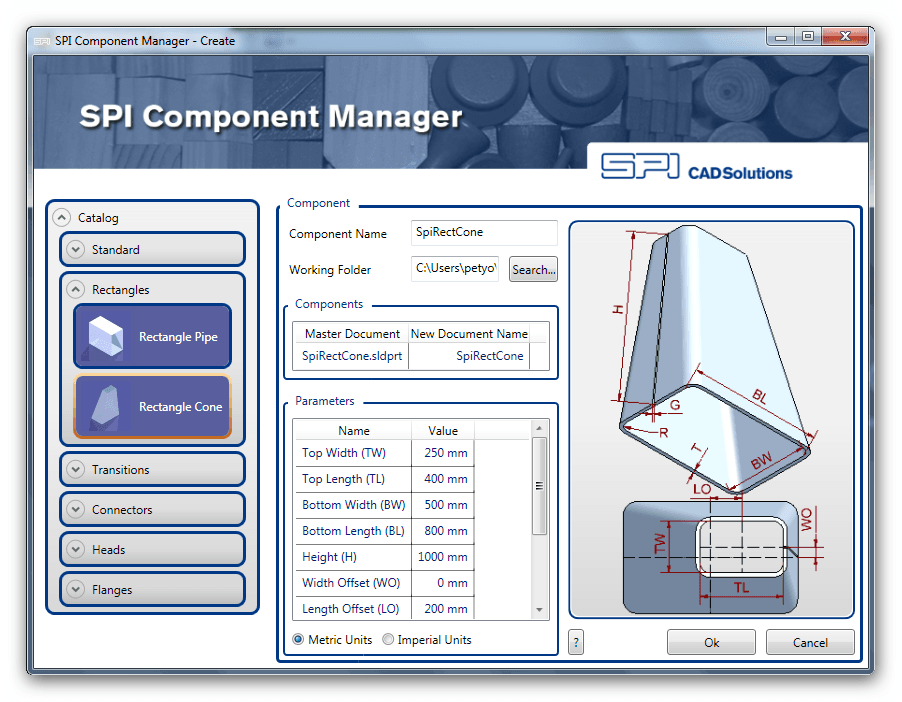This screenshot has height=702, width=902.
Task: Click the parameters Name column header
Action: click(353, 430)
